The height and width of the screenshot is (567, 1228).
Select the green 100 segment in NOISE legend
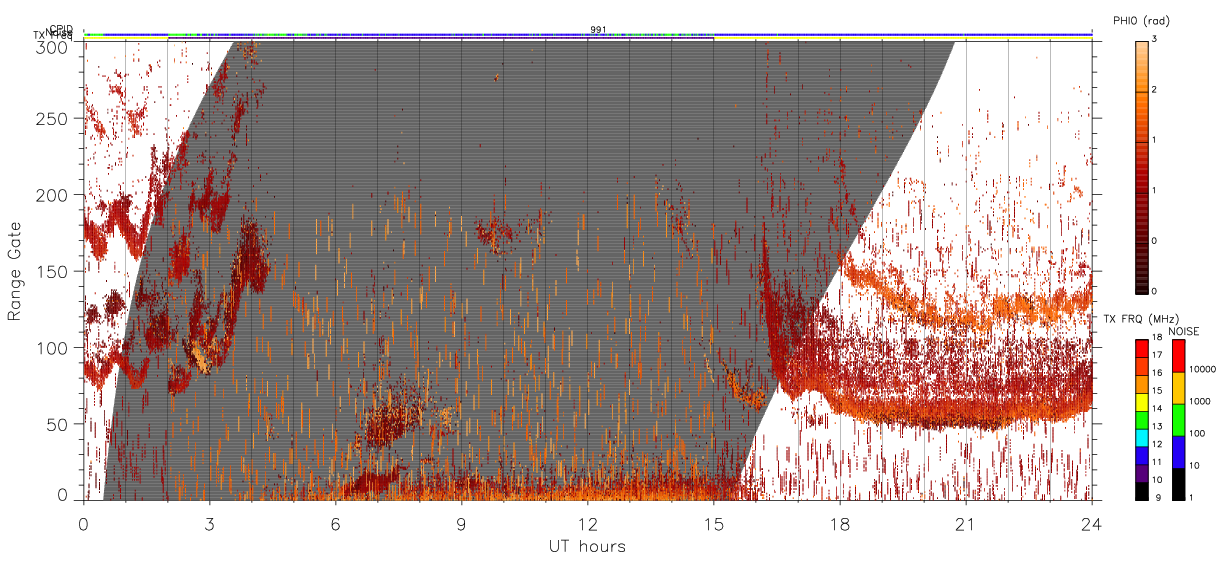pos(1177,419)
